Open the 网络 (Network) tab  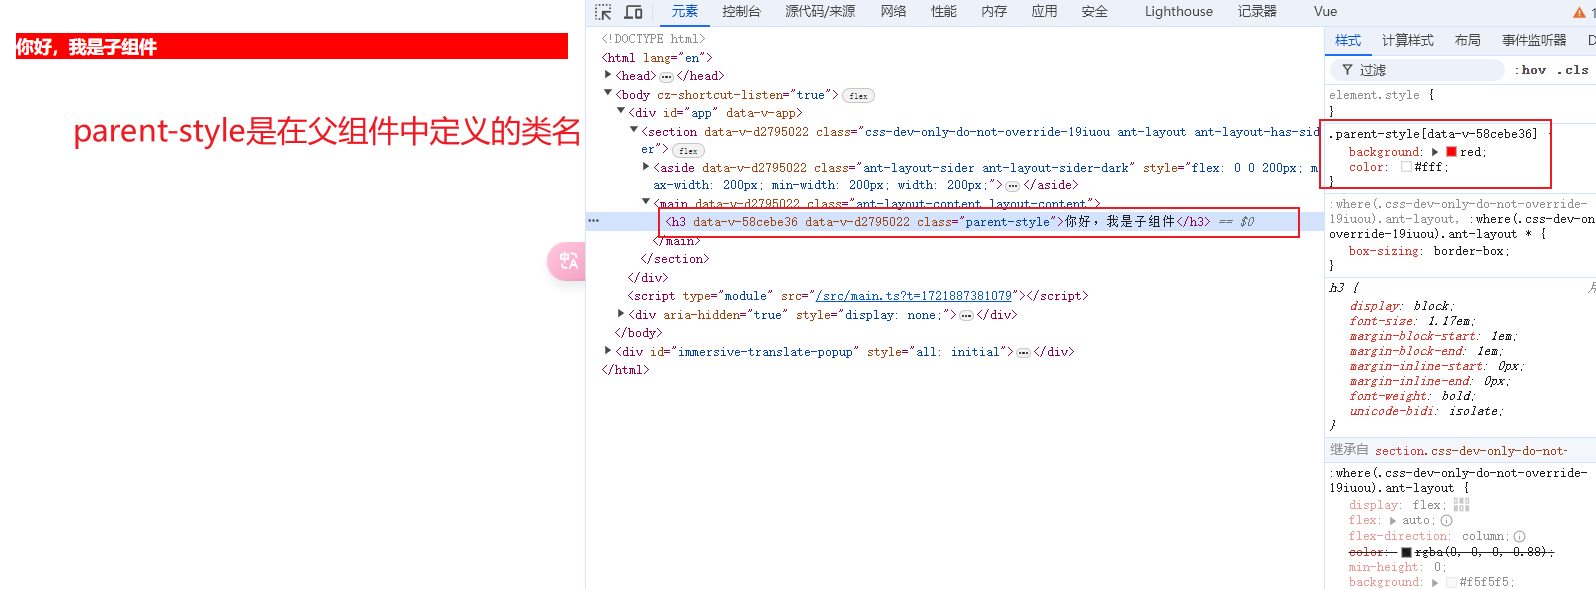click(x=893, y=12)
